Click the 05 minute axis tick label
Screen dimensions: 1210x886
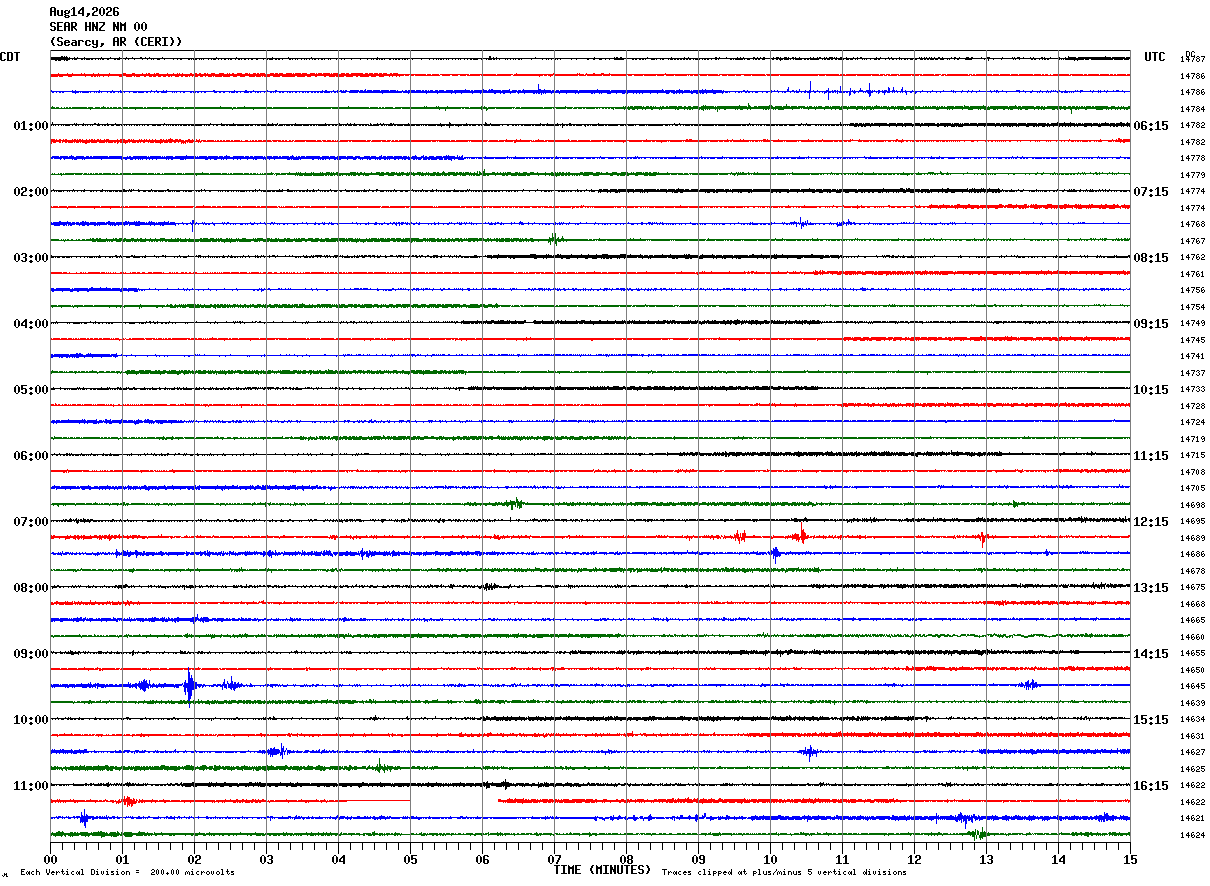point(410,859)
